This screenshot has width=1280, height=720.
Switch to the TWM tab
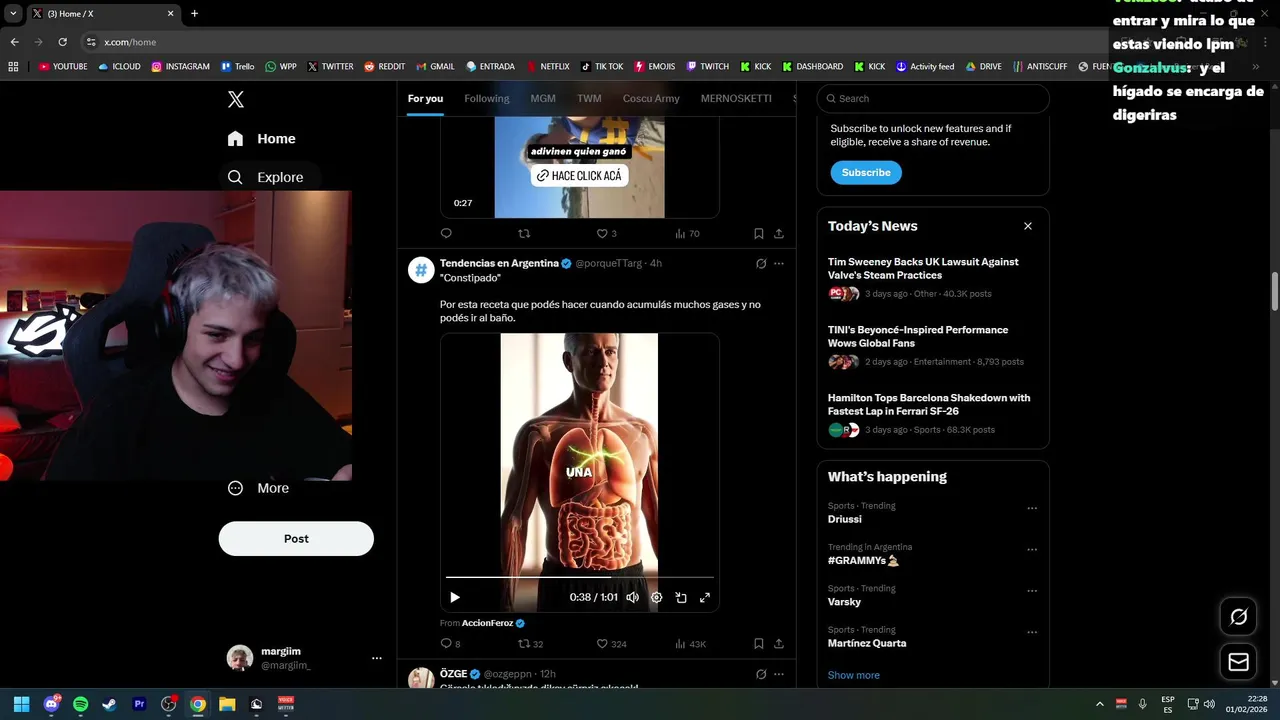pos(589,98)
